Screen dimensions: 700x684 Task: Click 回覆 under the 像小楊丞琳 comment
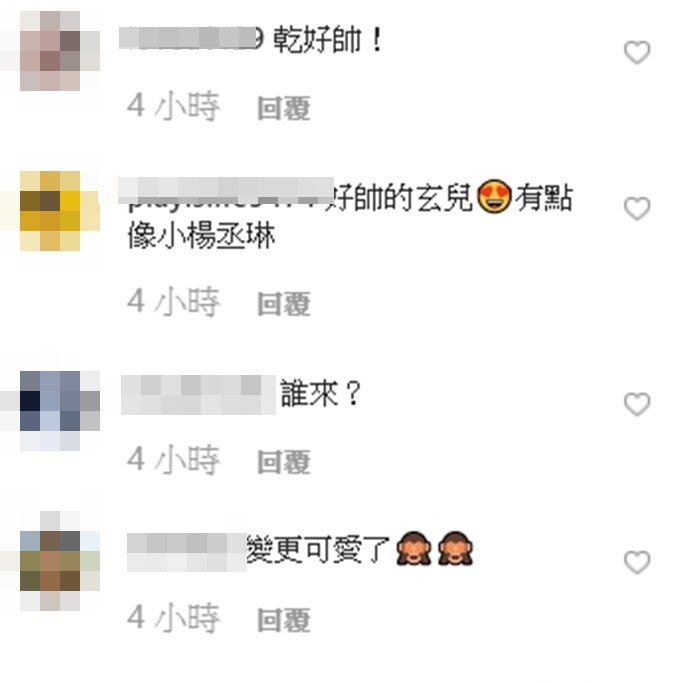pos(284,304)
